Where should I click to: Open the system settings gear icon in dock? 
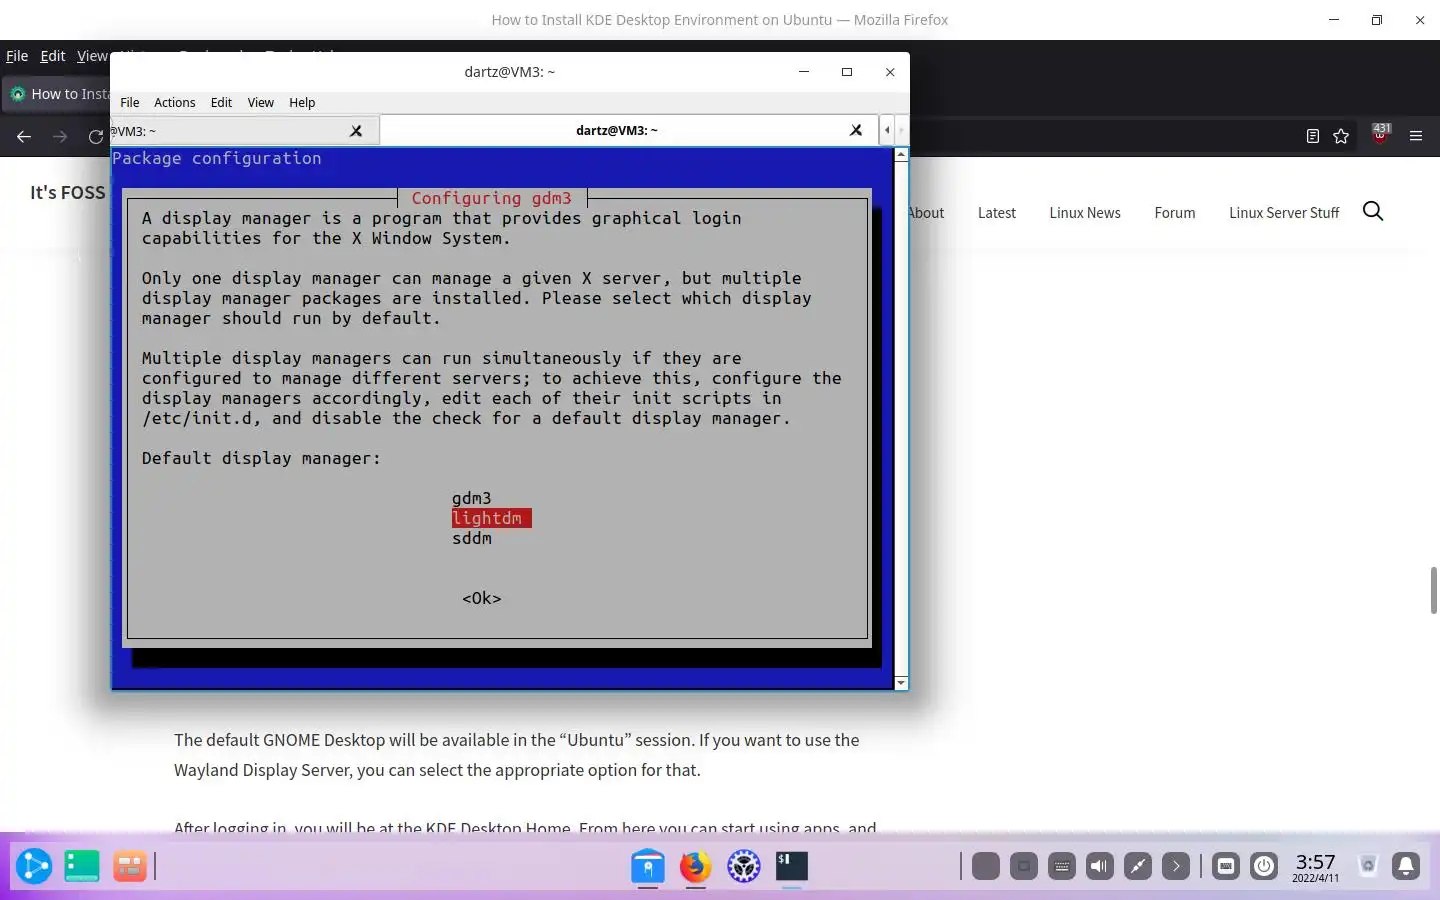(744, 866)
